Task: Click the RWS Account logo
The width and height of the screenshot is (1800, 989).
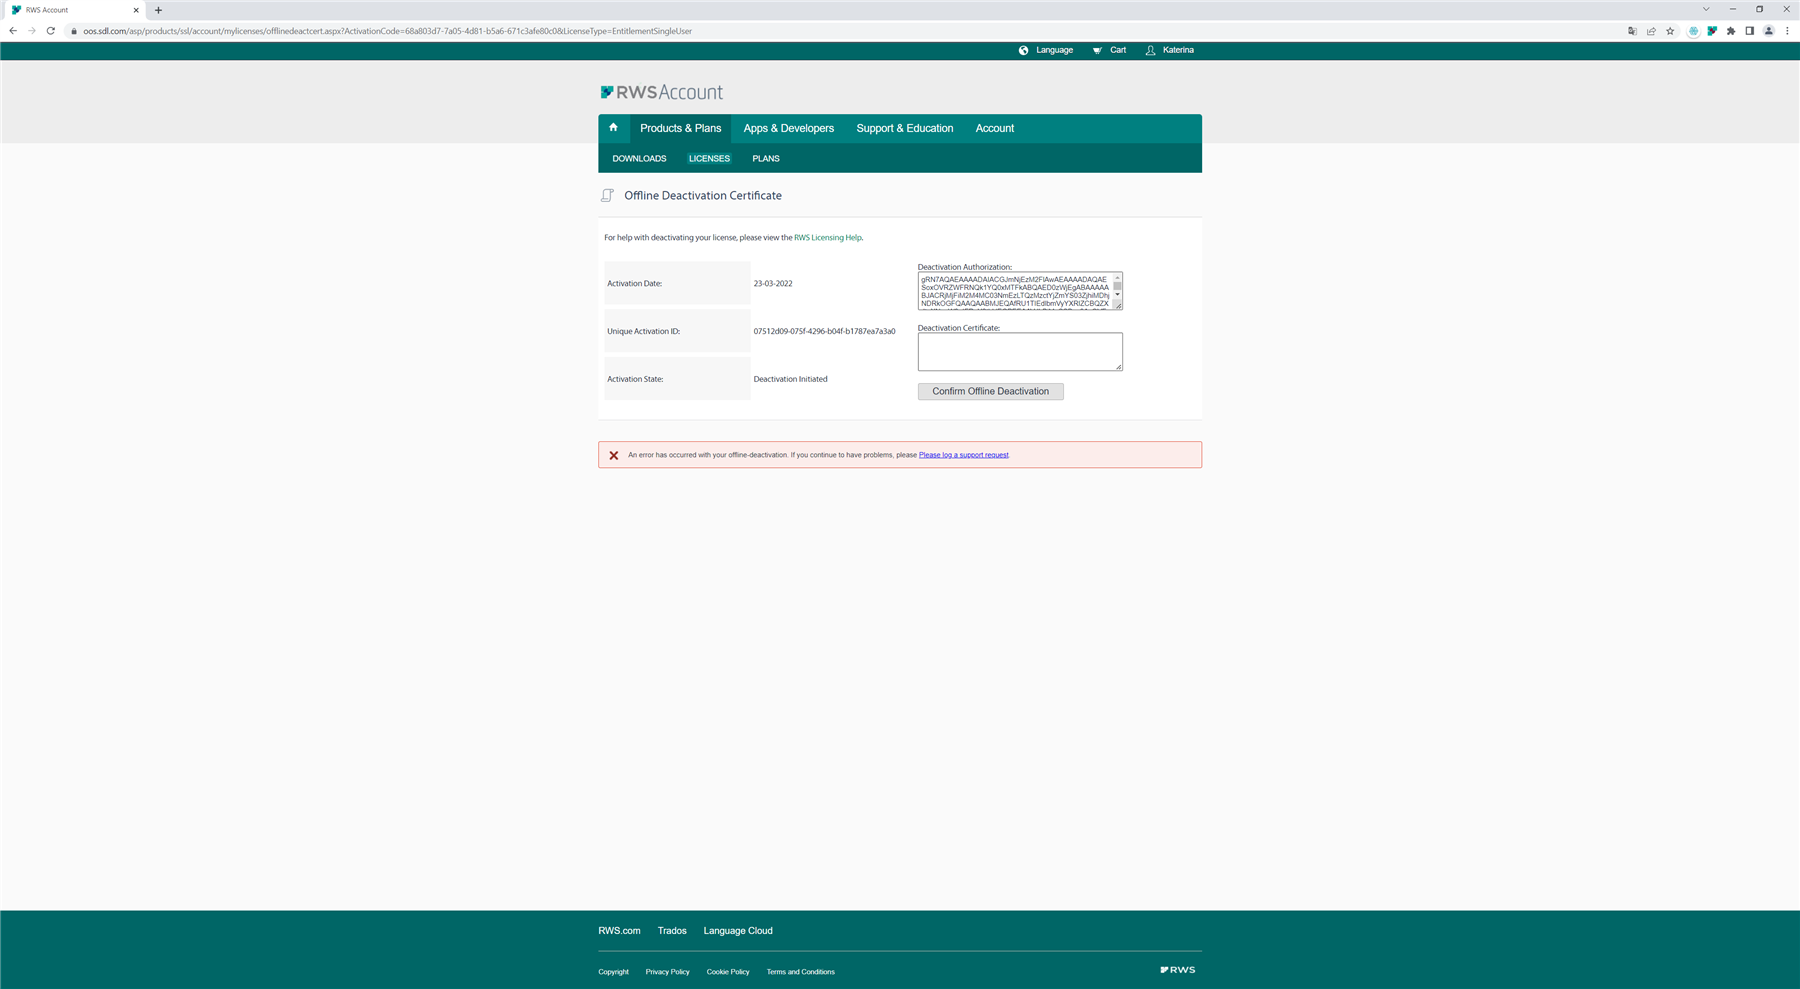Action: pos(661,92)
